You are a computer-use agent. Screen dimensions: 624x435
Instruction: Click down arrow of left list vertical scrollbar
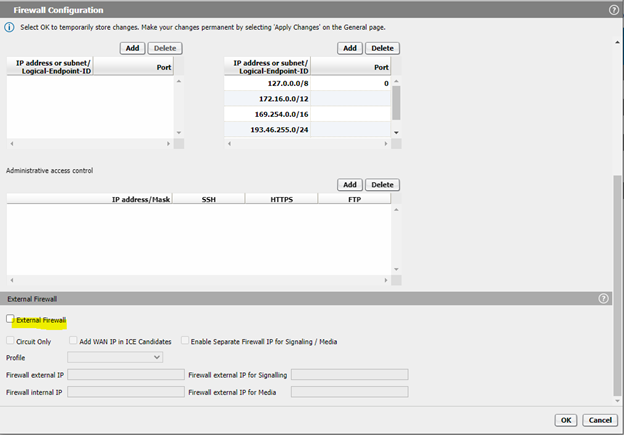pos(179,133)
